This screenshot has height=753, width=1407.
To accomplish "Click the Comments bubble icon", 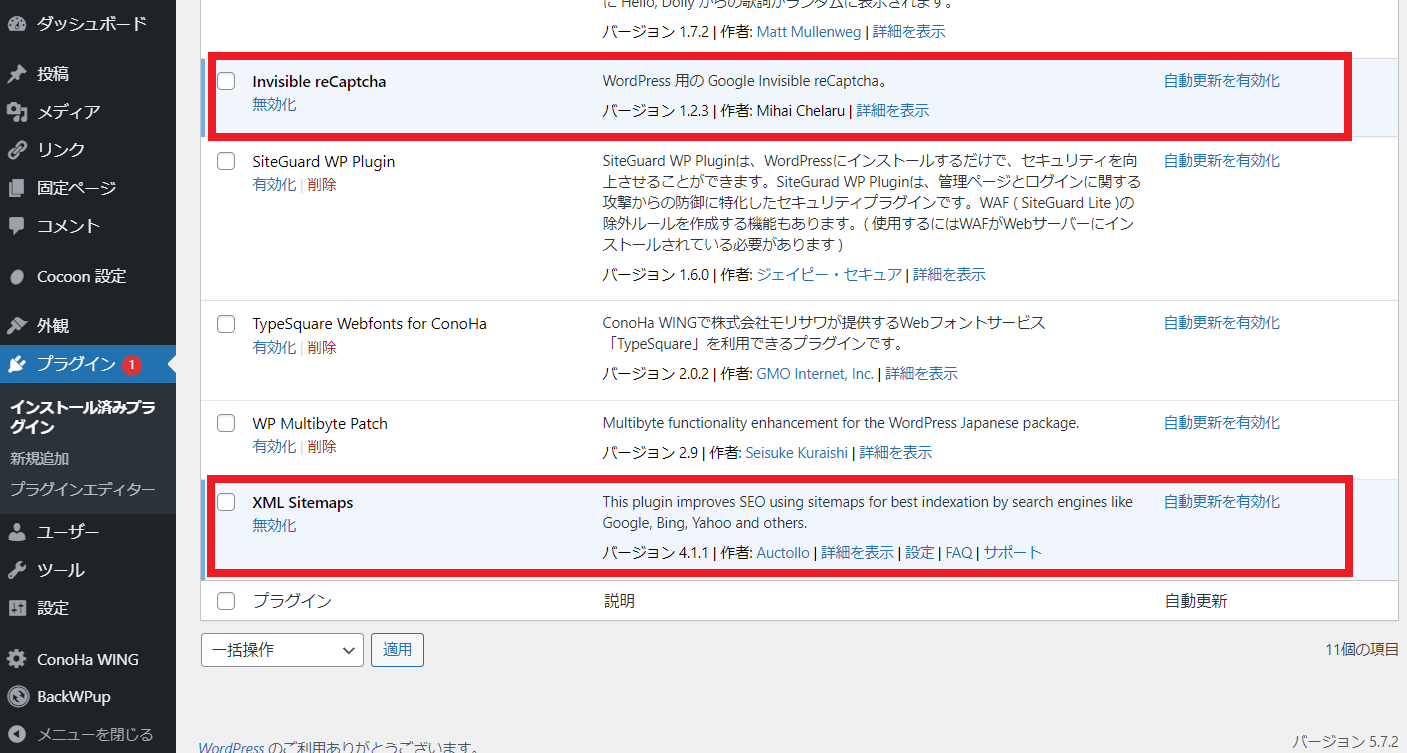I will coord(17,226).
